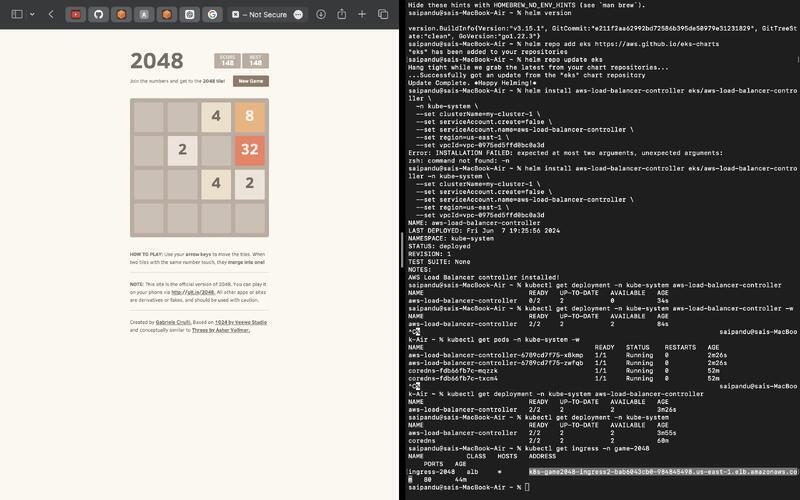This screenshot has width=800, height=500.
Task: Click 'zsh: command not found: -n' line
Action: pos(459,160)
